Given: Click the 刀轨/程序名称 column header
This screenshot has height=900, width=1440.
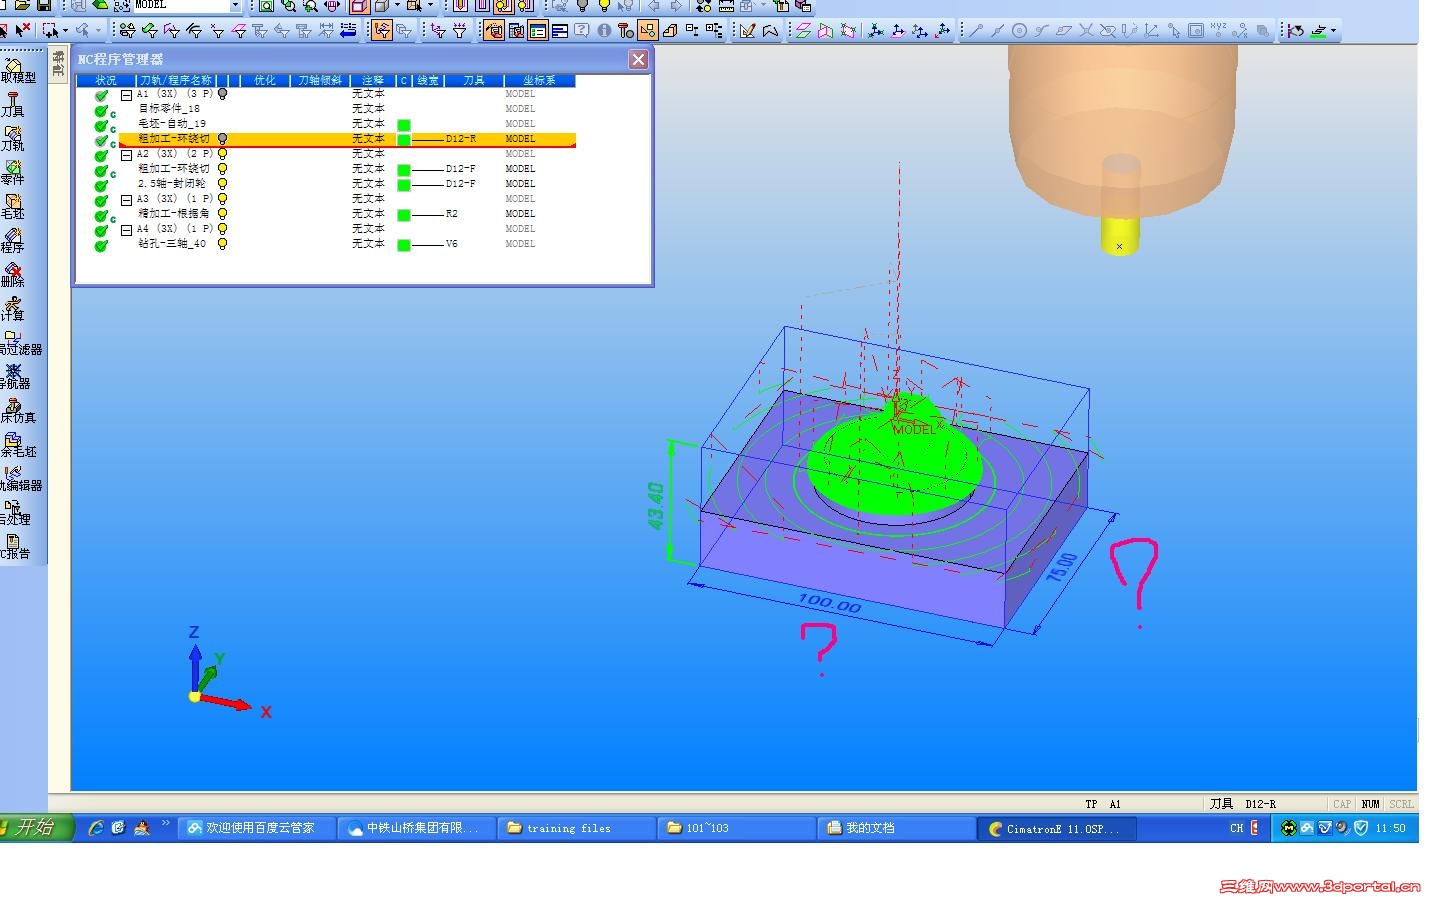Looking at the screenshot, I should pyautogui.click(x=176, y=80).
